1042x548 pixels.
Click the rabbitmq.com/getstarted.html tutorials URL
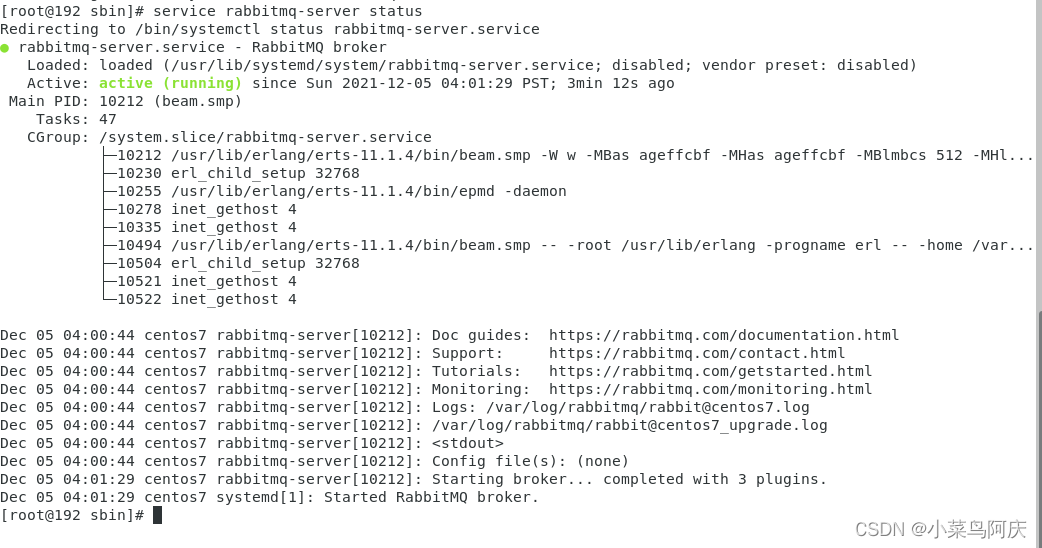tap(710, 371)
